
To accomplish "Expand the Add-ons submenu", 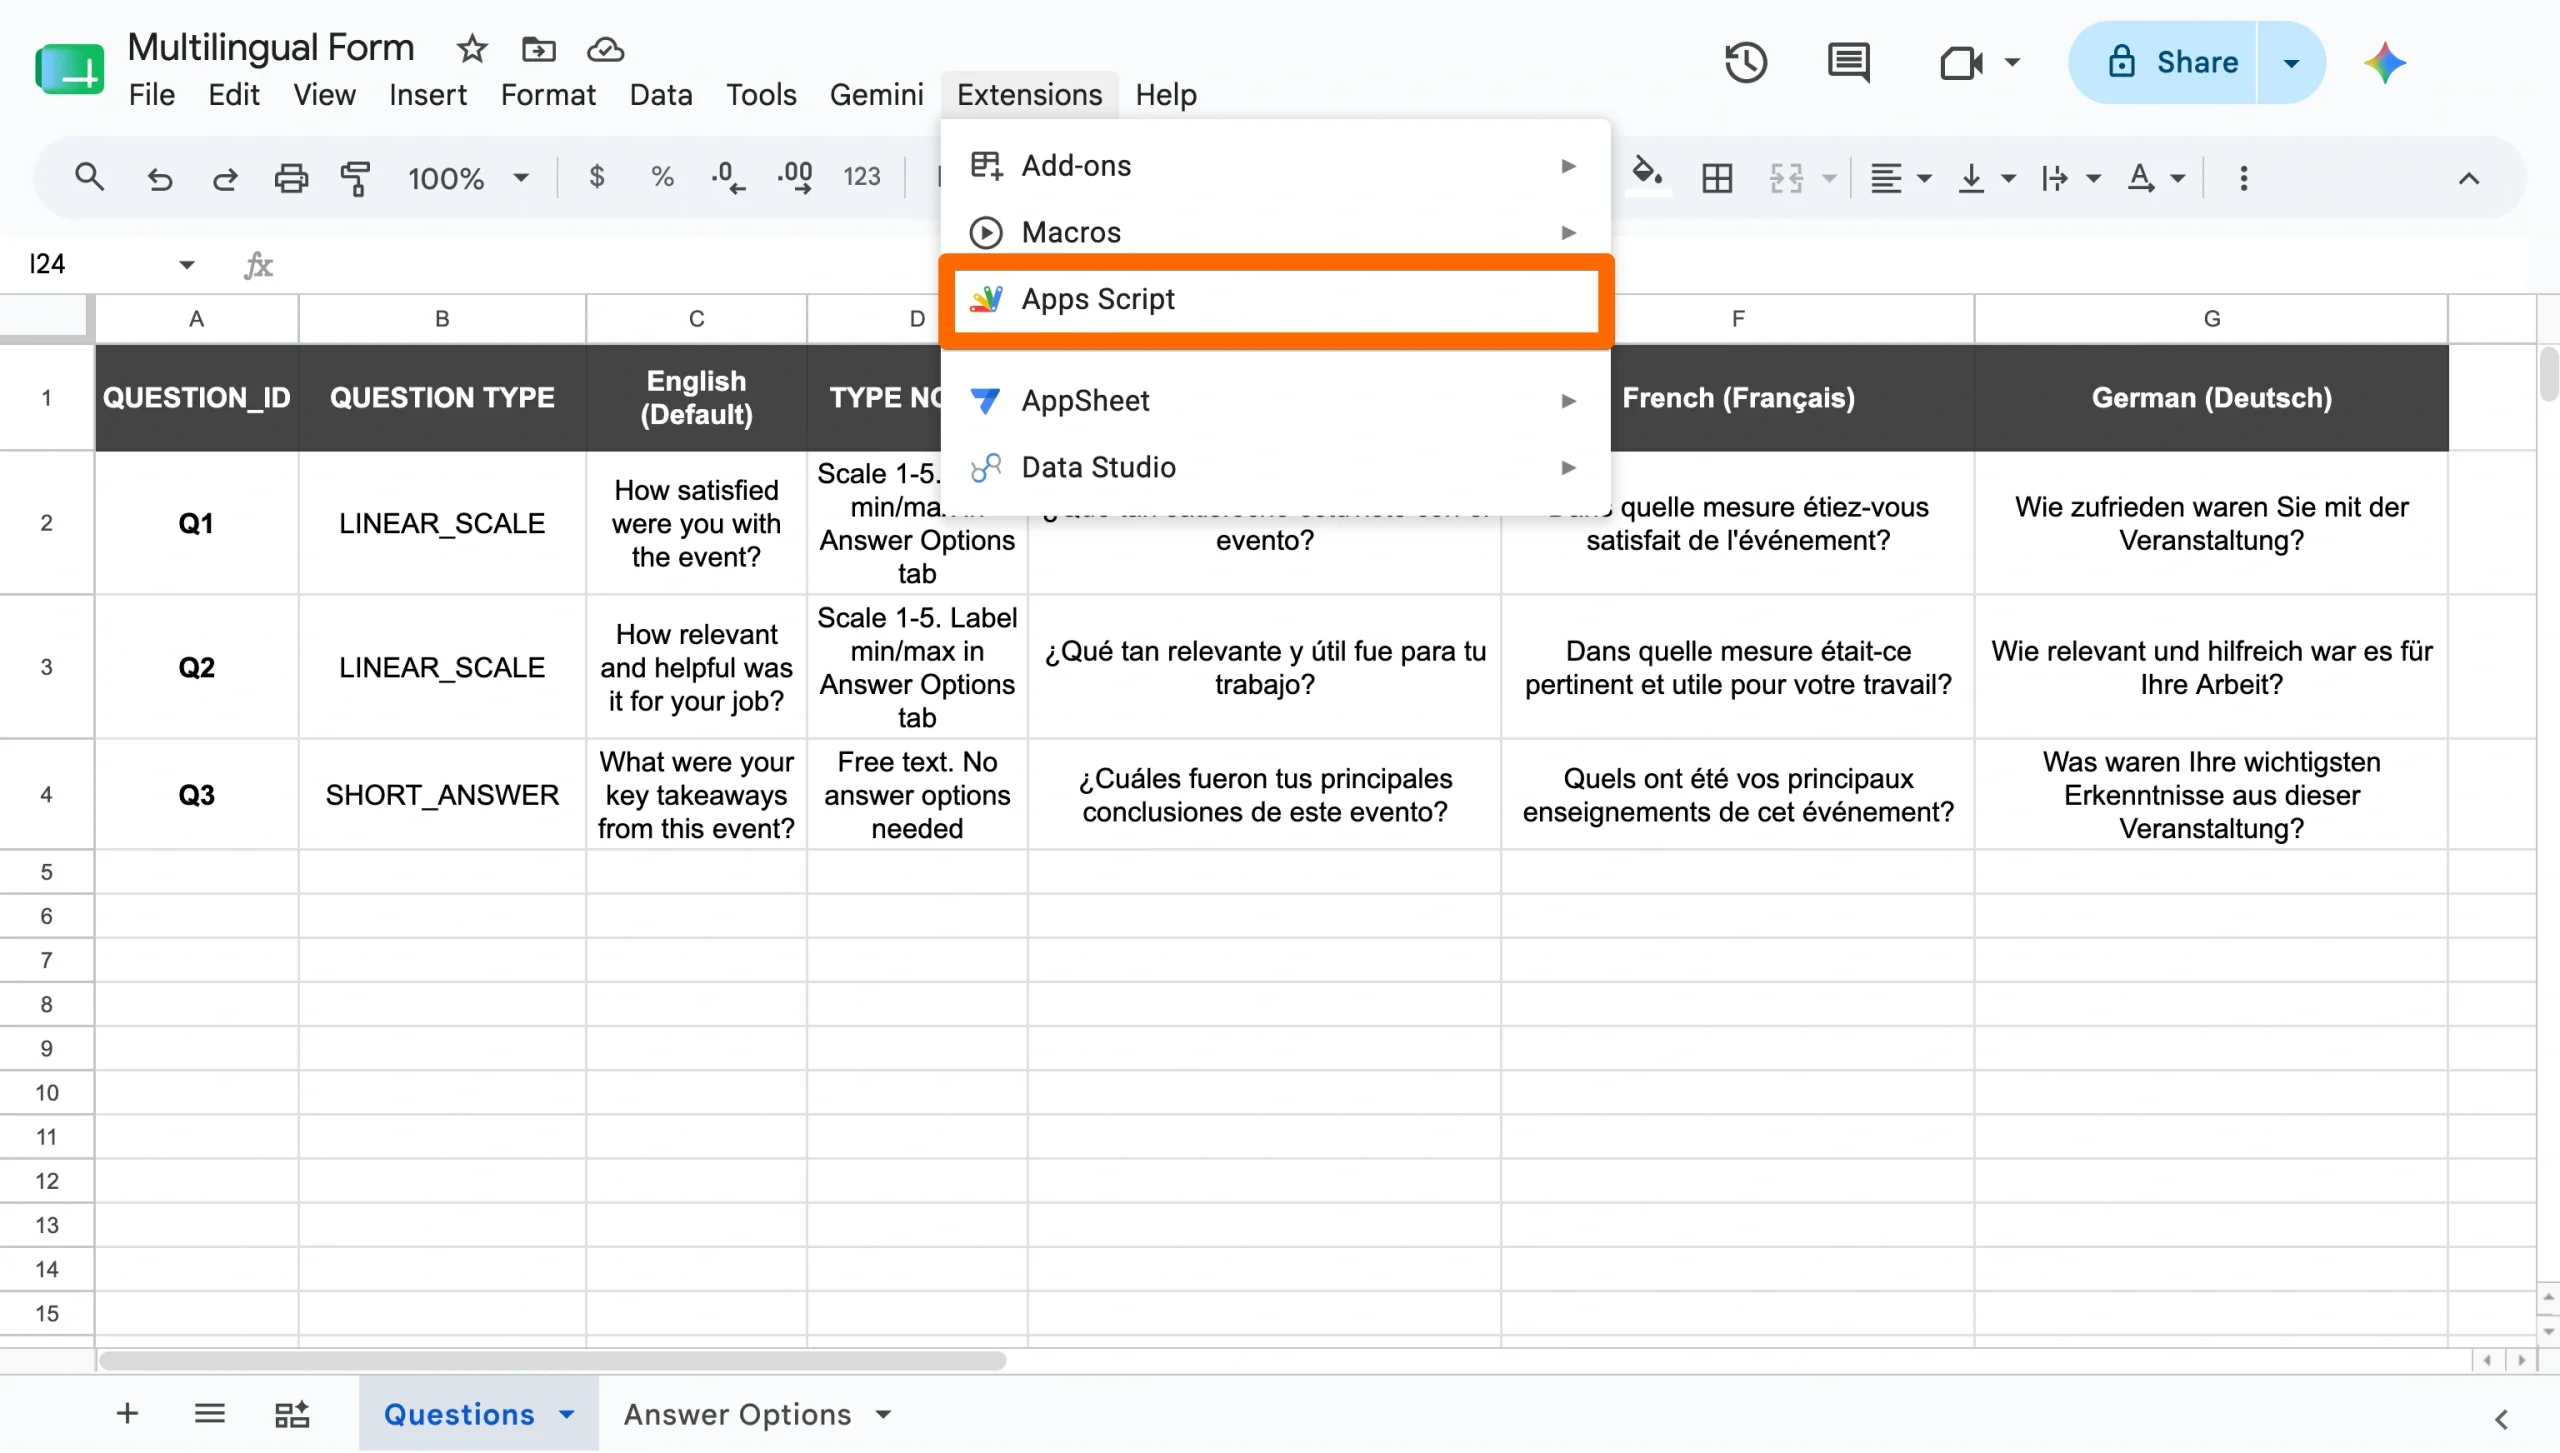I will [1275, 166].
